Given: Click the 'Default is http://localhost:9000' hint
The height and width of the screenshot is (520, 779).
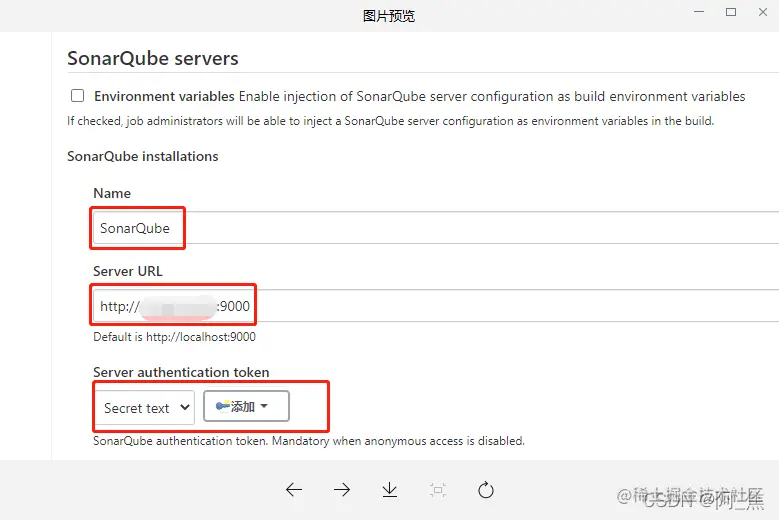Looking at the screenshot, I should tap(174, 337).
